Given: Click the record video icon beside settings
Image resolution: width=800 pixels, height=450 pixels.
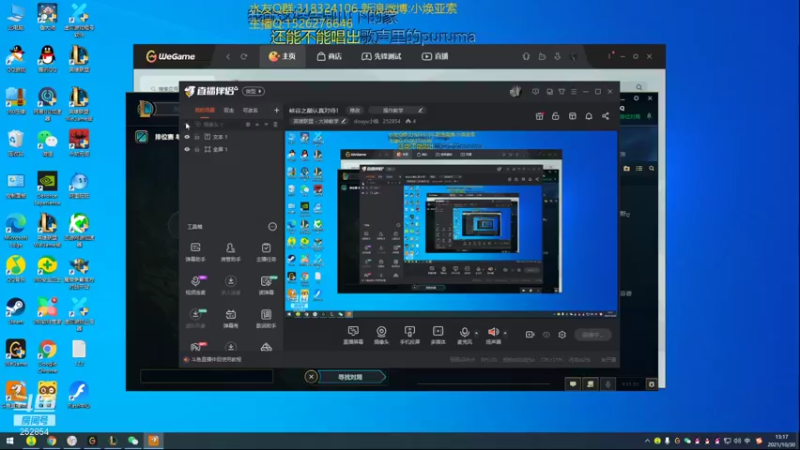Looking at the screenshot, I should point(530,335).
